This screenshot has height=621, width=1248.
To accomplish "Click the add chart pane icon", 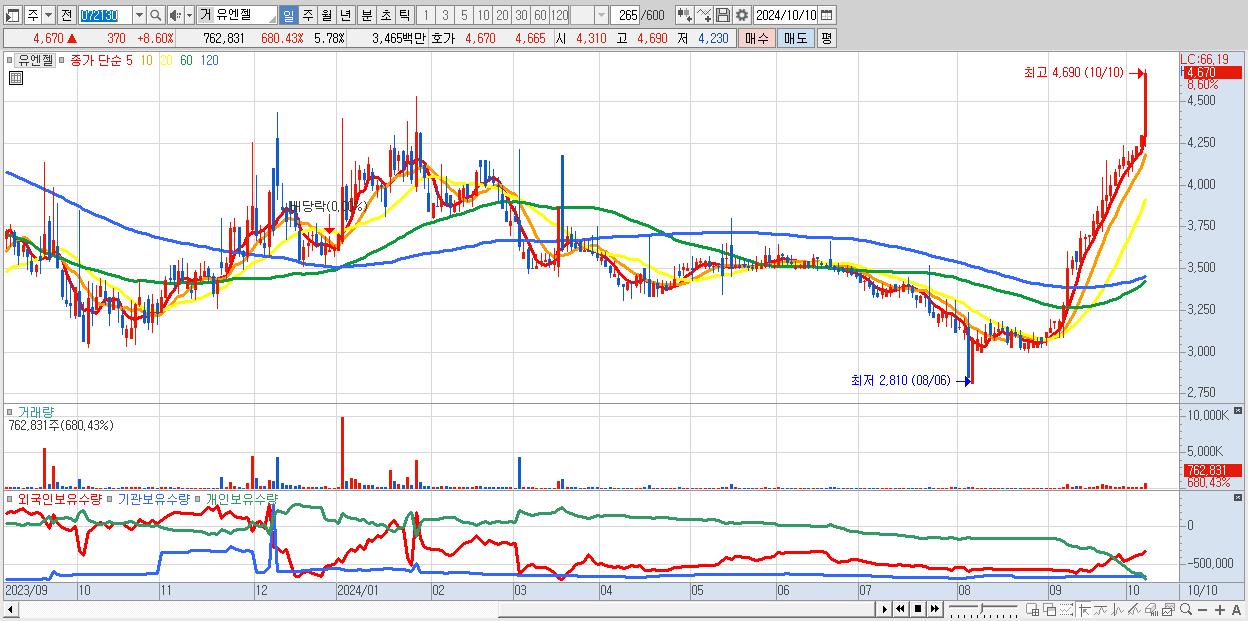I will tap(1032, 609).
